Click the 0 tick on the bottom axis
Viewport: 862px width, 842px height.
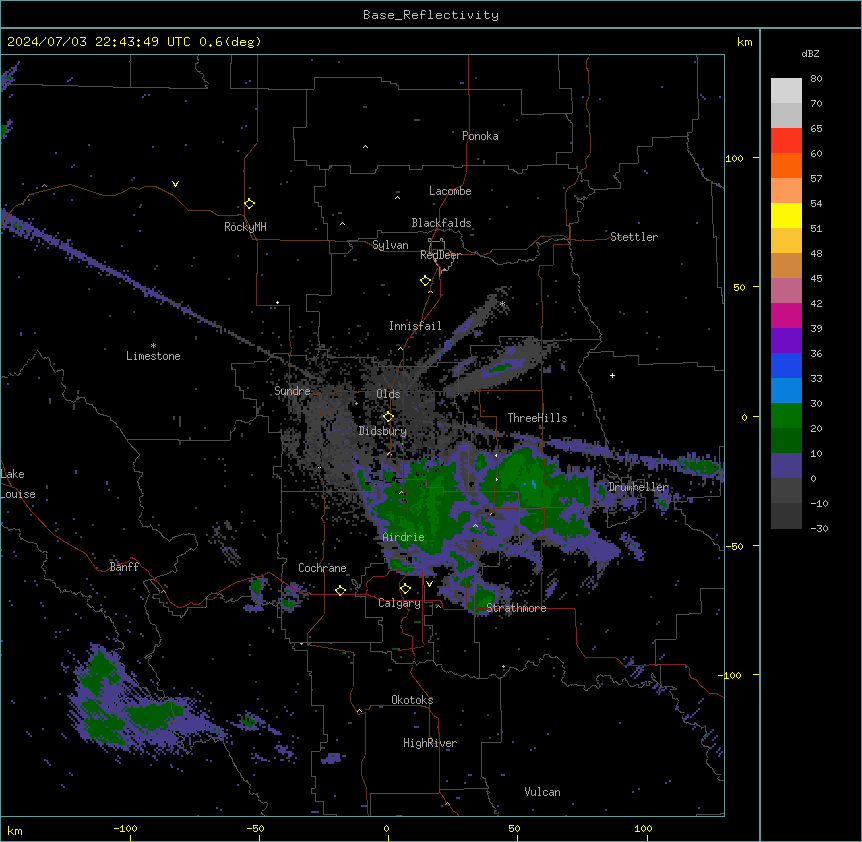tap(386, 828)
